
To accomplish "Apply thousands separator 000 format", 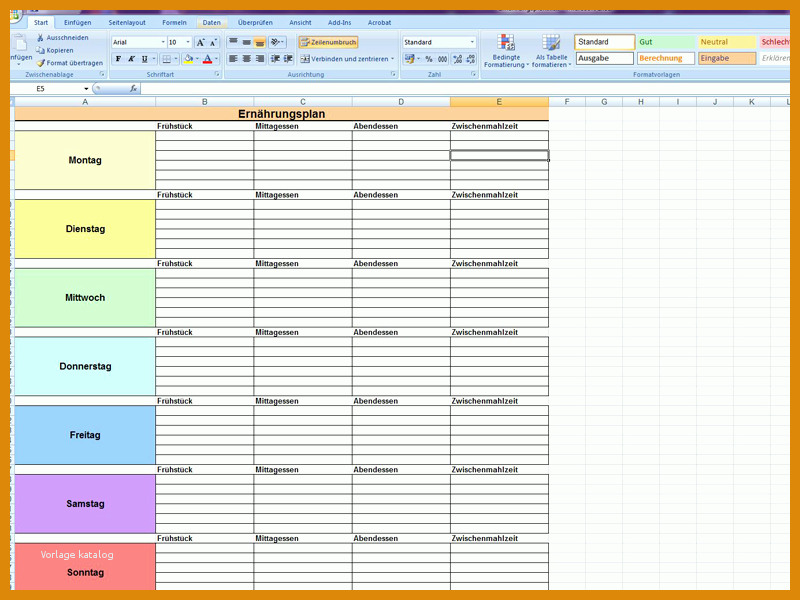I will pyautogui.click(x=442, y=59).
